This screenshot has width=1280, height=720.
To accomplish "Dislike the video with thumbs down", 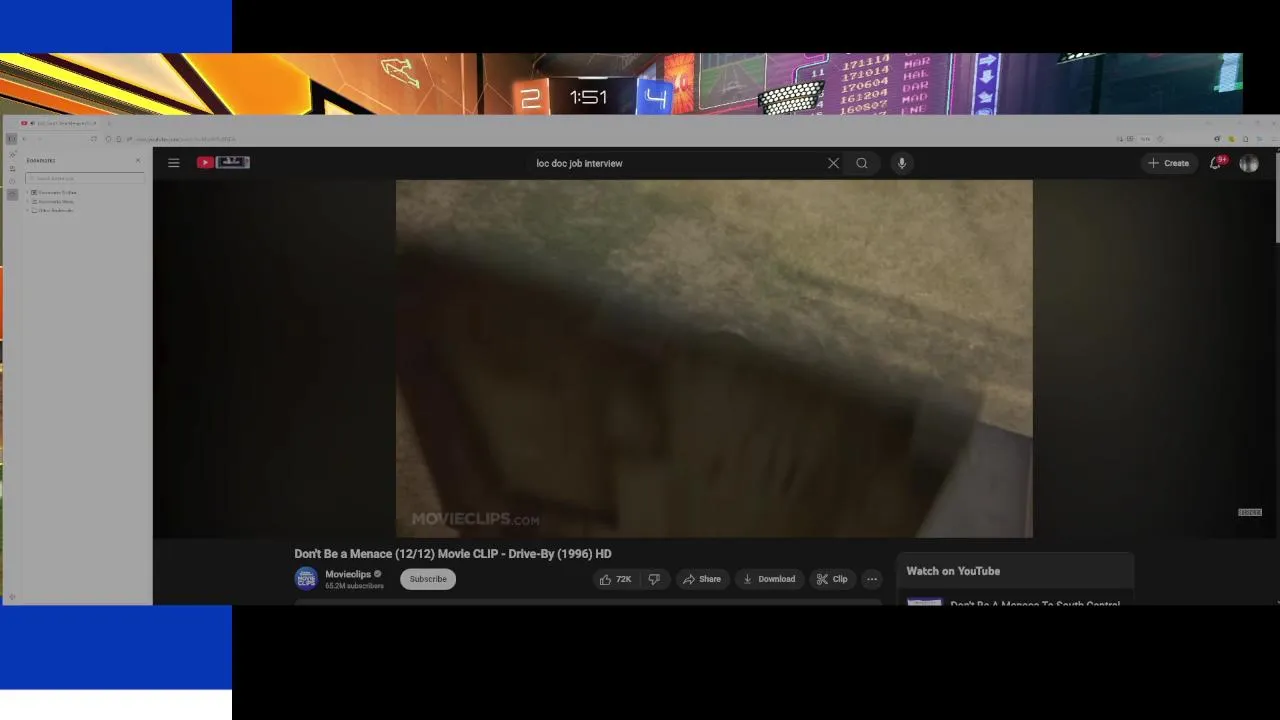I will click(x=654, y=579).
